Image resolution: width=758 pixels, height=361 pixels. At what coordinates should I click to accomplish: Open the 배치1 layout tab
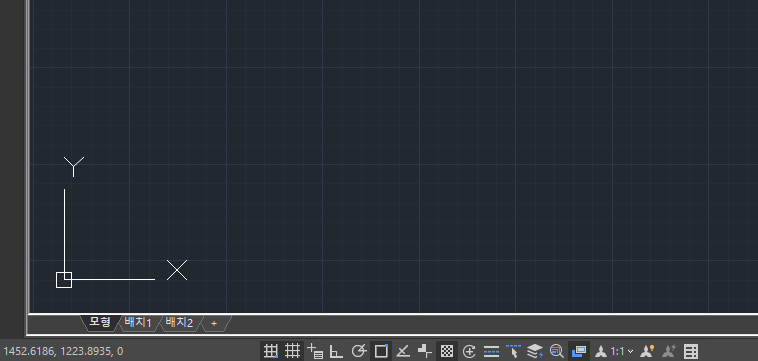(x=138, y=323)
